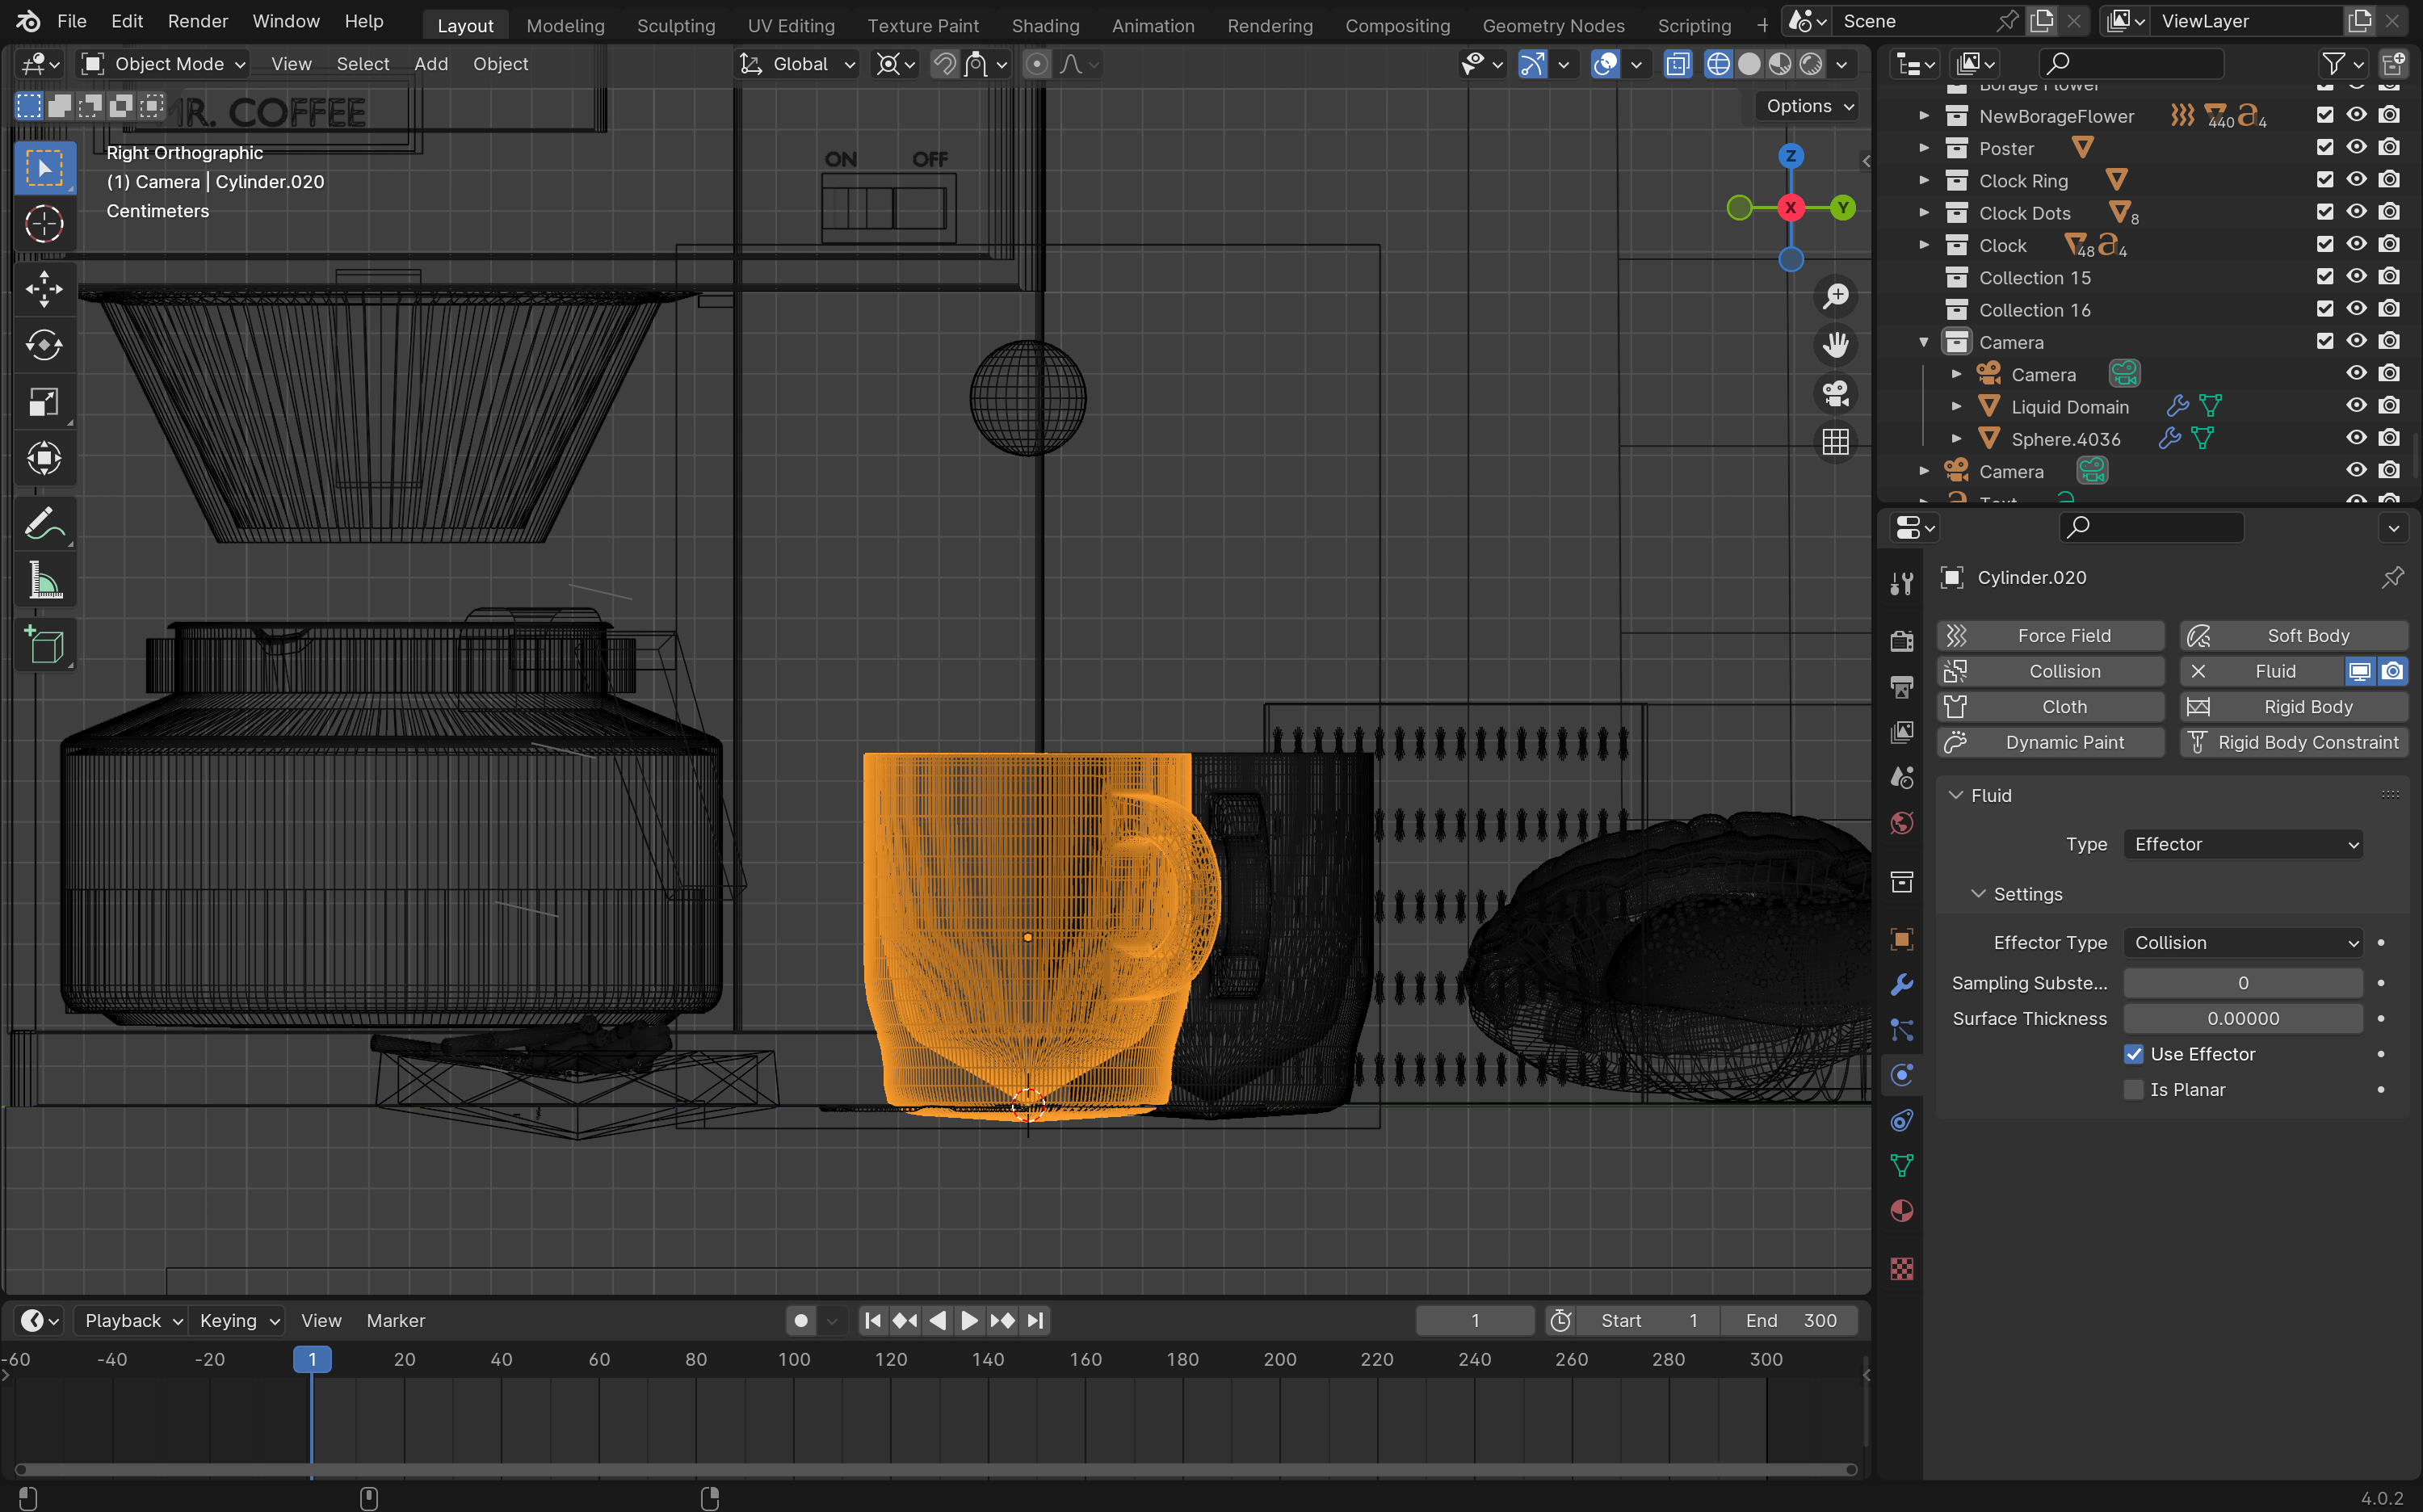Hide Liquid Domain in viewport
The height and width of the screenshot is (1512, 2423).
pos(2357,406)
